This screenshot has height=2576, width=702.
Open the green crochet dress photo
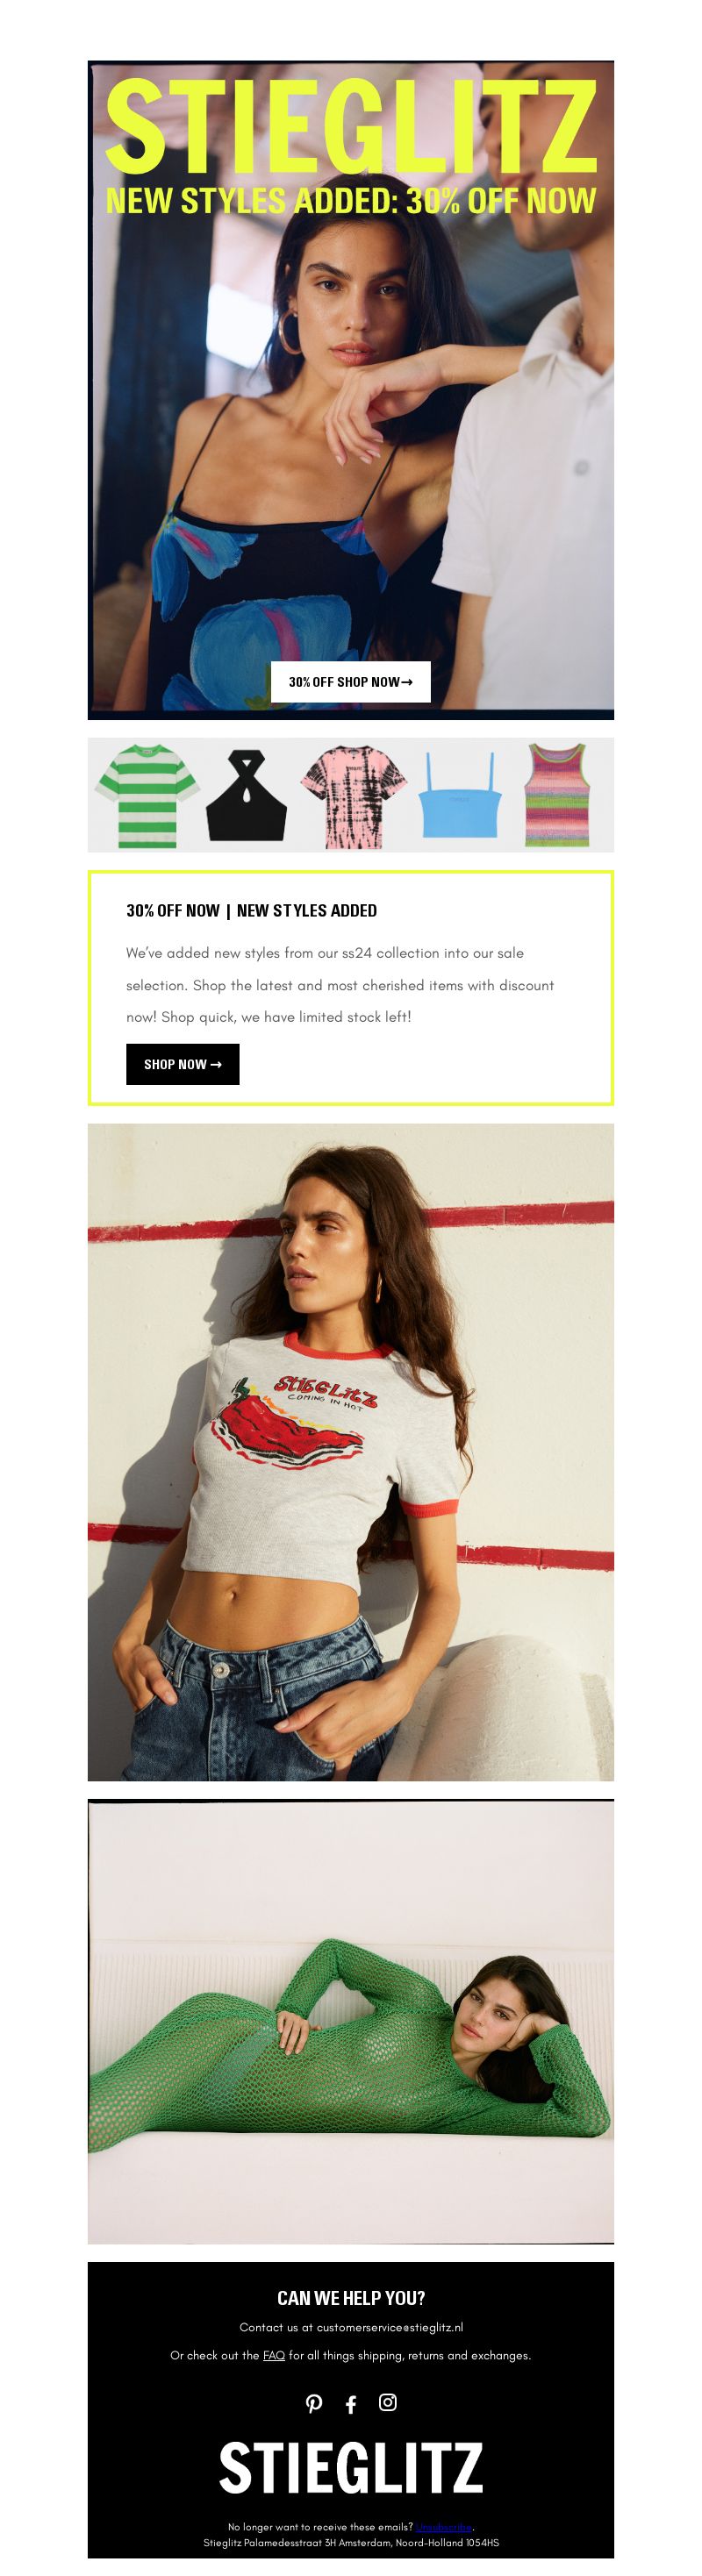(351, 2022)
